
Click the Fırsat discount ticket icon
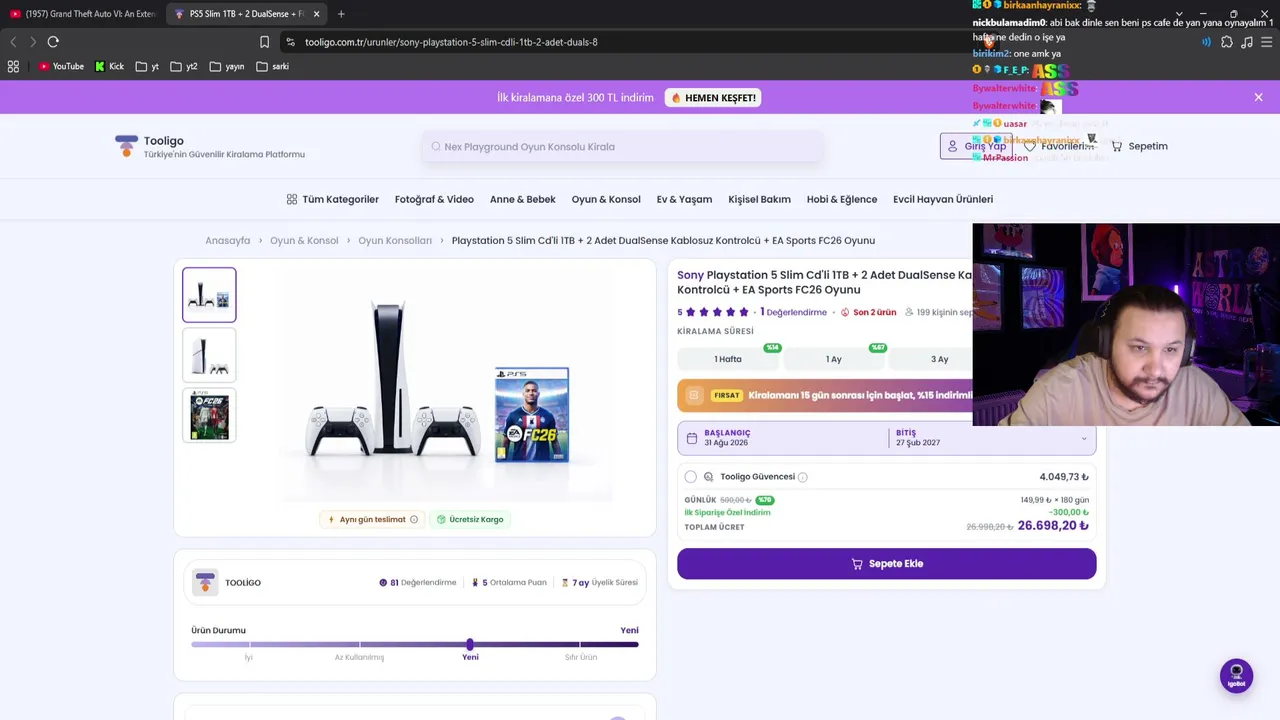pyautogui.click(x=694, y=395)
